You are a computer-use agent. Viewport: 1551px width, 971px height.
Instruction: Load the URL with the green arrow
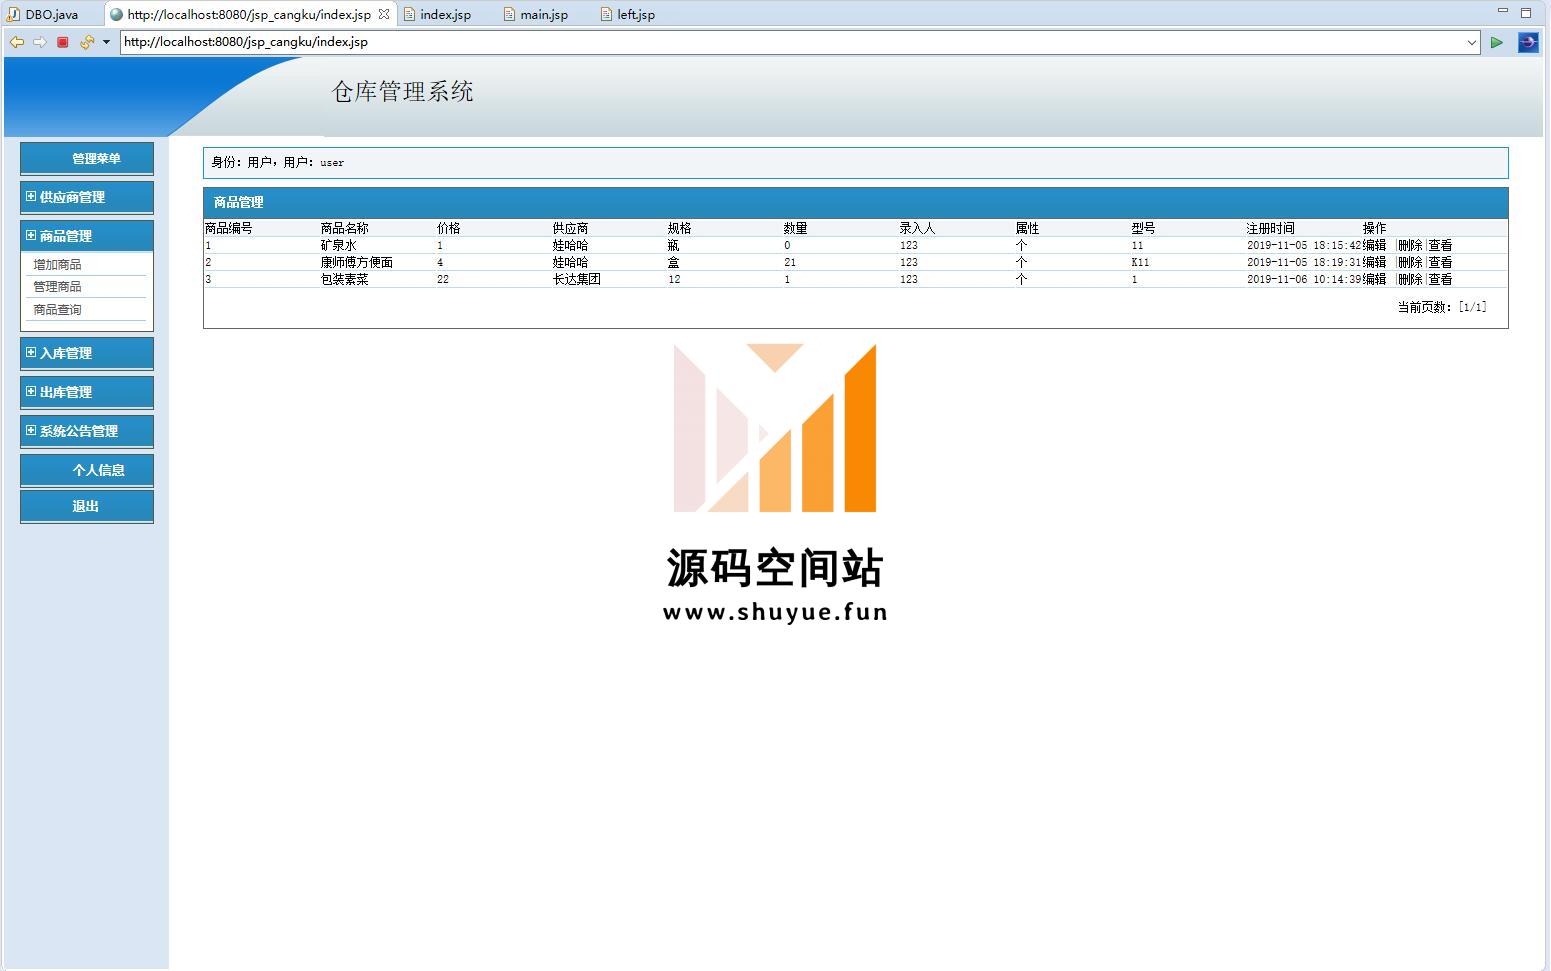[1497, 42]
